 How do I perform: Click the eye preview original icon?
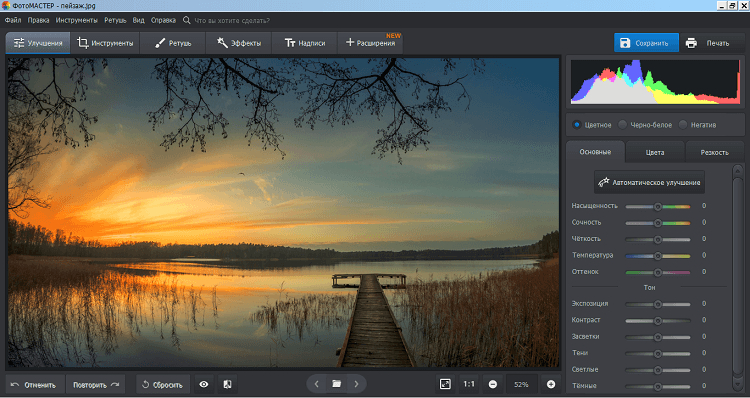[204, 384]
